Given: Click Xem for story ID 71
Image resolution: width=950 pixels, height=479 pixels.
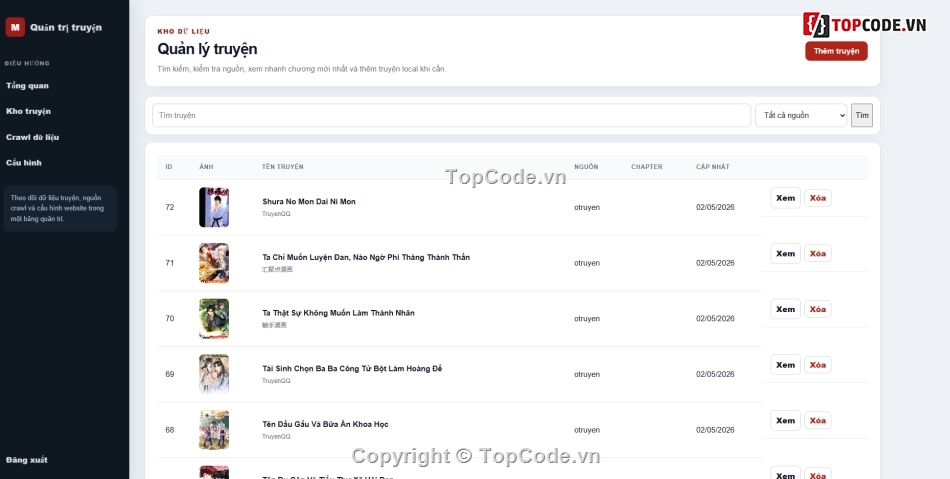Looking at the screenshot, I should point(785,254).
